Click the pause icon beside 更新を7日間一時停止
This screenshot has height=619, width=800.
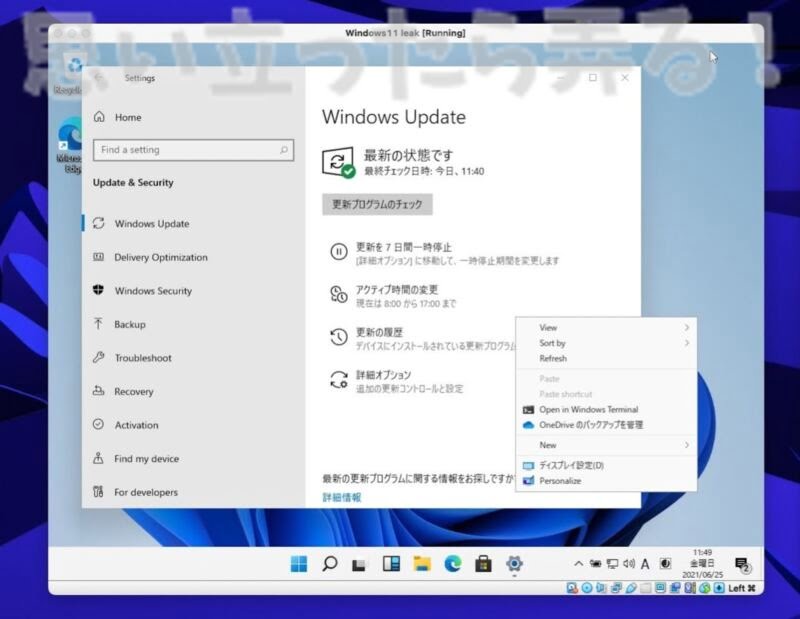[339, 252]
